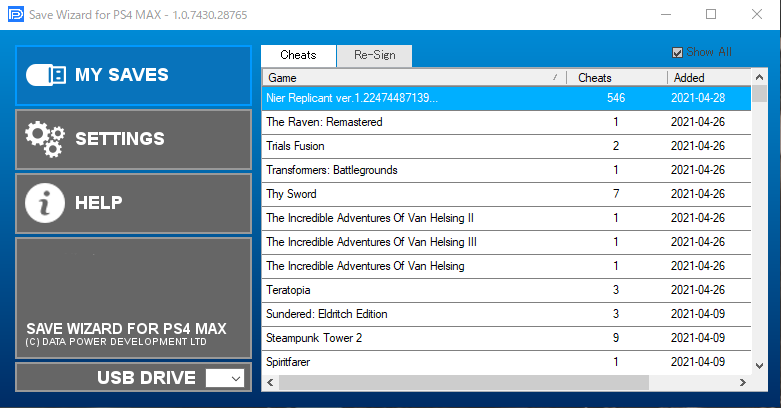781x408 pixels.
Task: Select the Spiritfarer row
Action: (x=507, y=362)
